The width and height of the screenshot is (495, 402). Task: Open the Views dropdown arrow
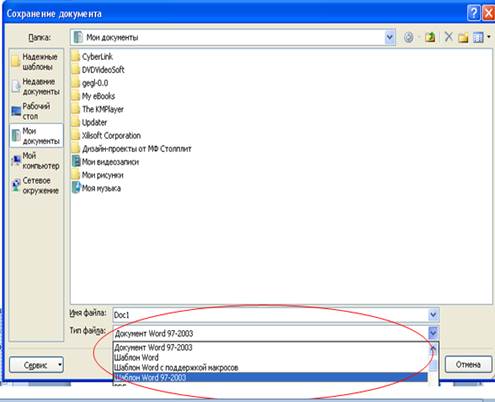pyautogui.click(x=489, y=37)
